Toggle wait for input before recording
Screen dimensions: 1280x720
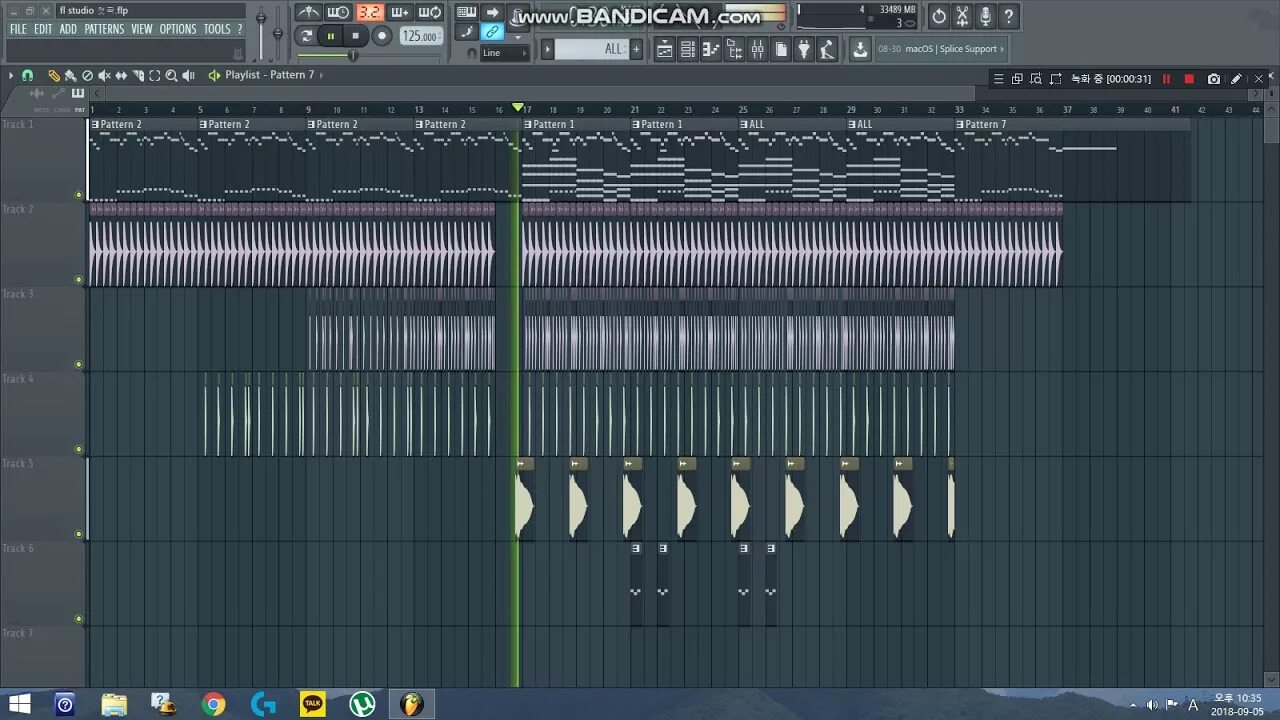point(339,12)
